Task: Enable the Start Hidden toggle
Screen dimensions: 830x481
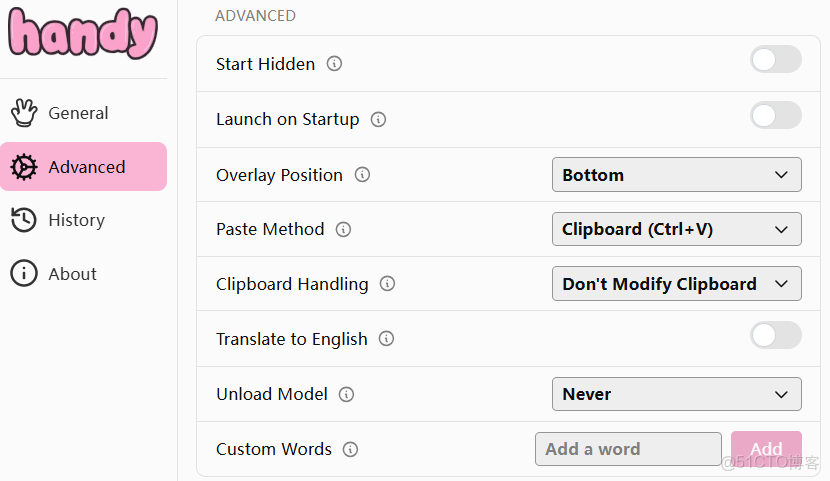Action: 775,60
